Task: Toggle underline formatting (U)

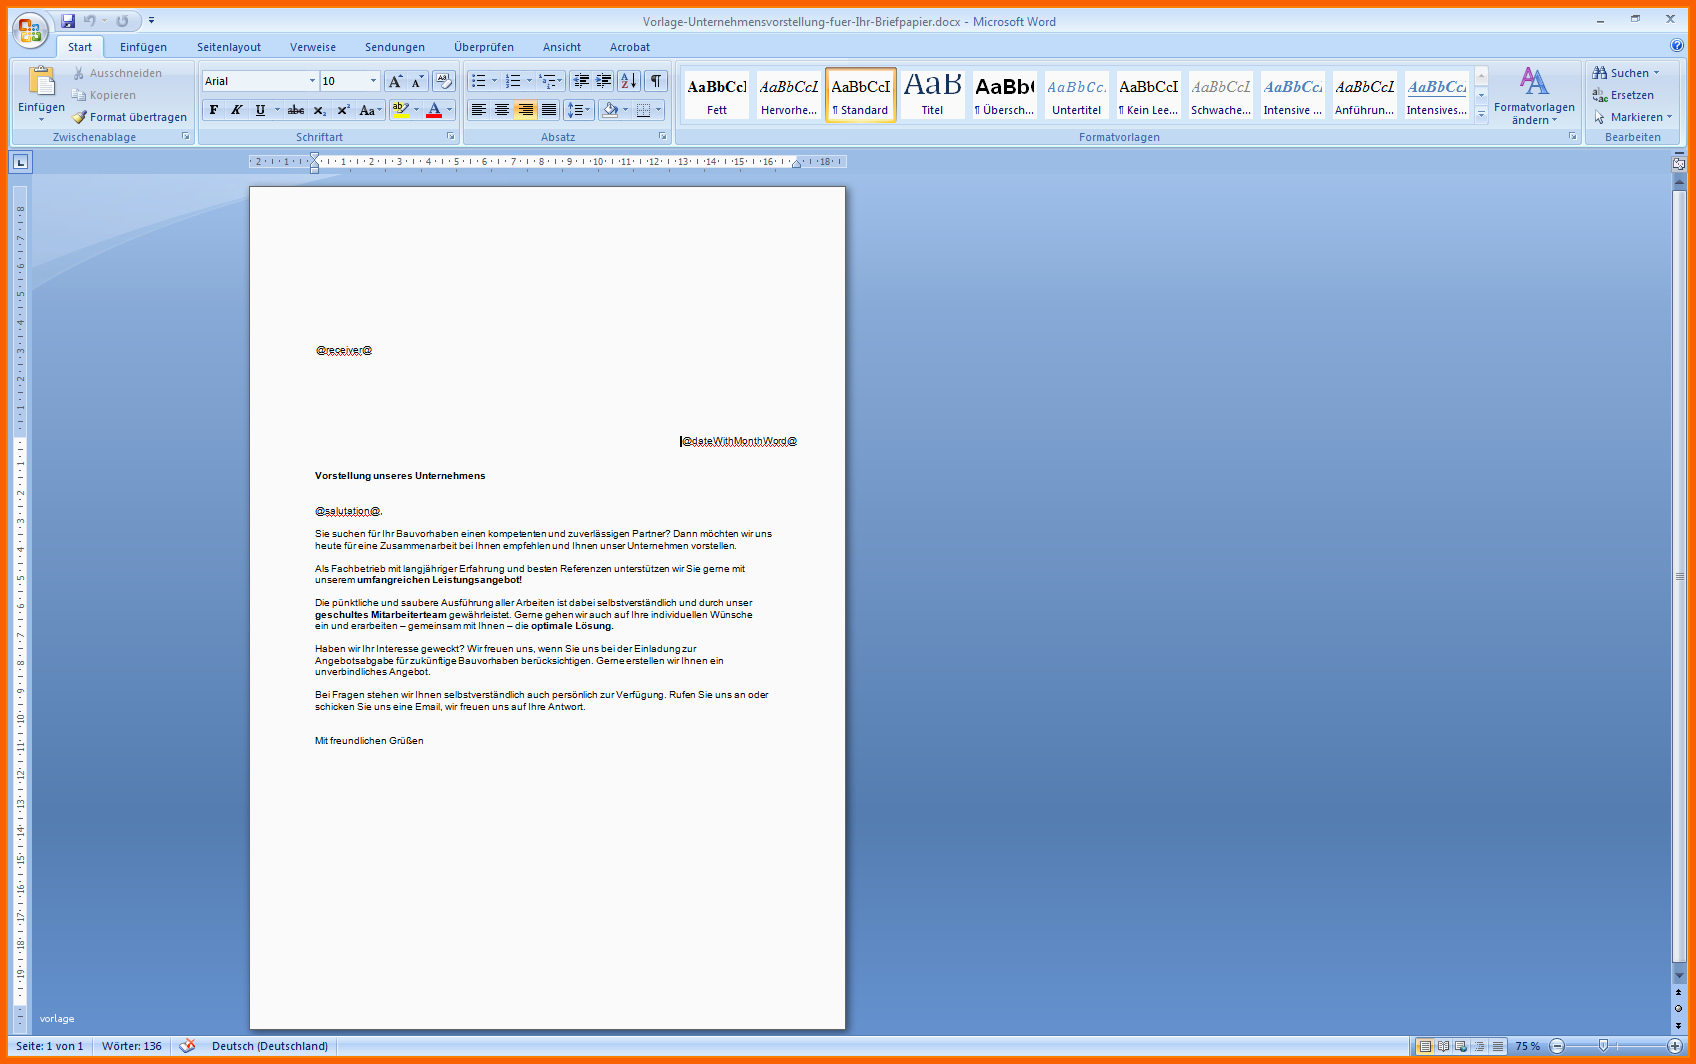Action: click(x=260, y=110)
